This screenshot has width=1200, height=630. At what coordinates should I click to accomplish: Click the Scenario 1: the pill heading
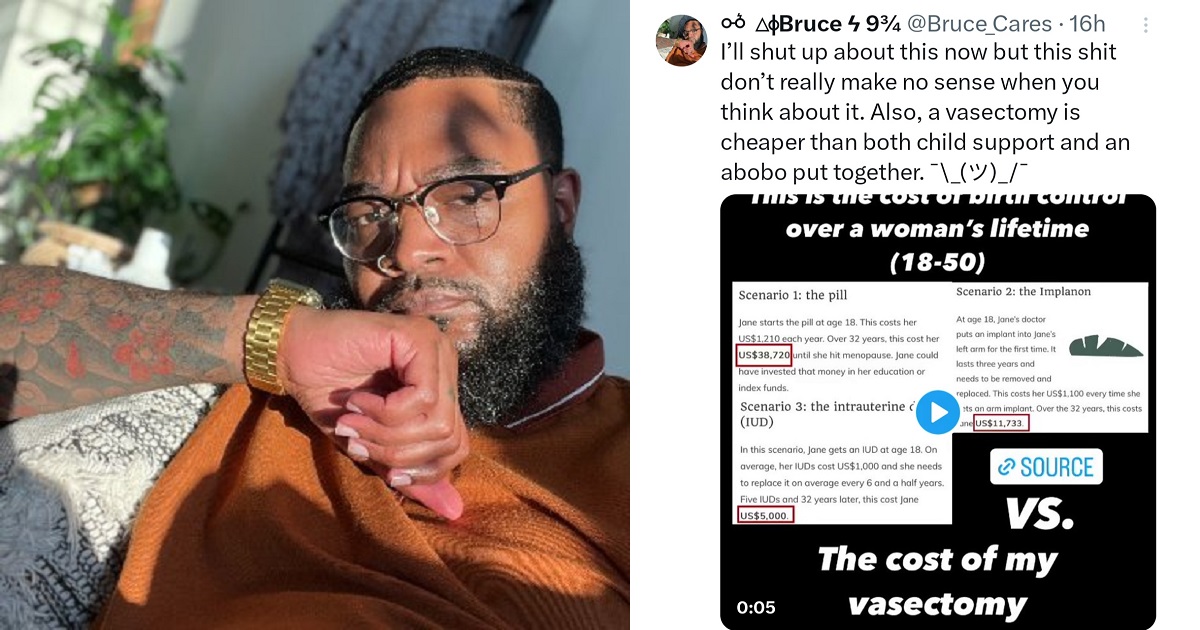(793, 295)
